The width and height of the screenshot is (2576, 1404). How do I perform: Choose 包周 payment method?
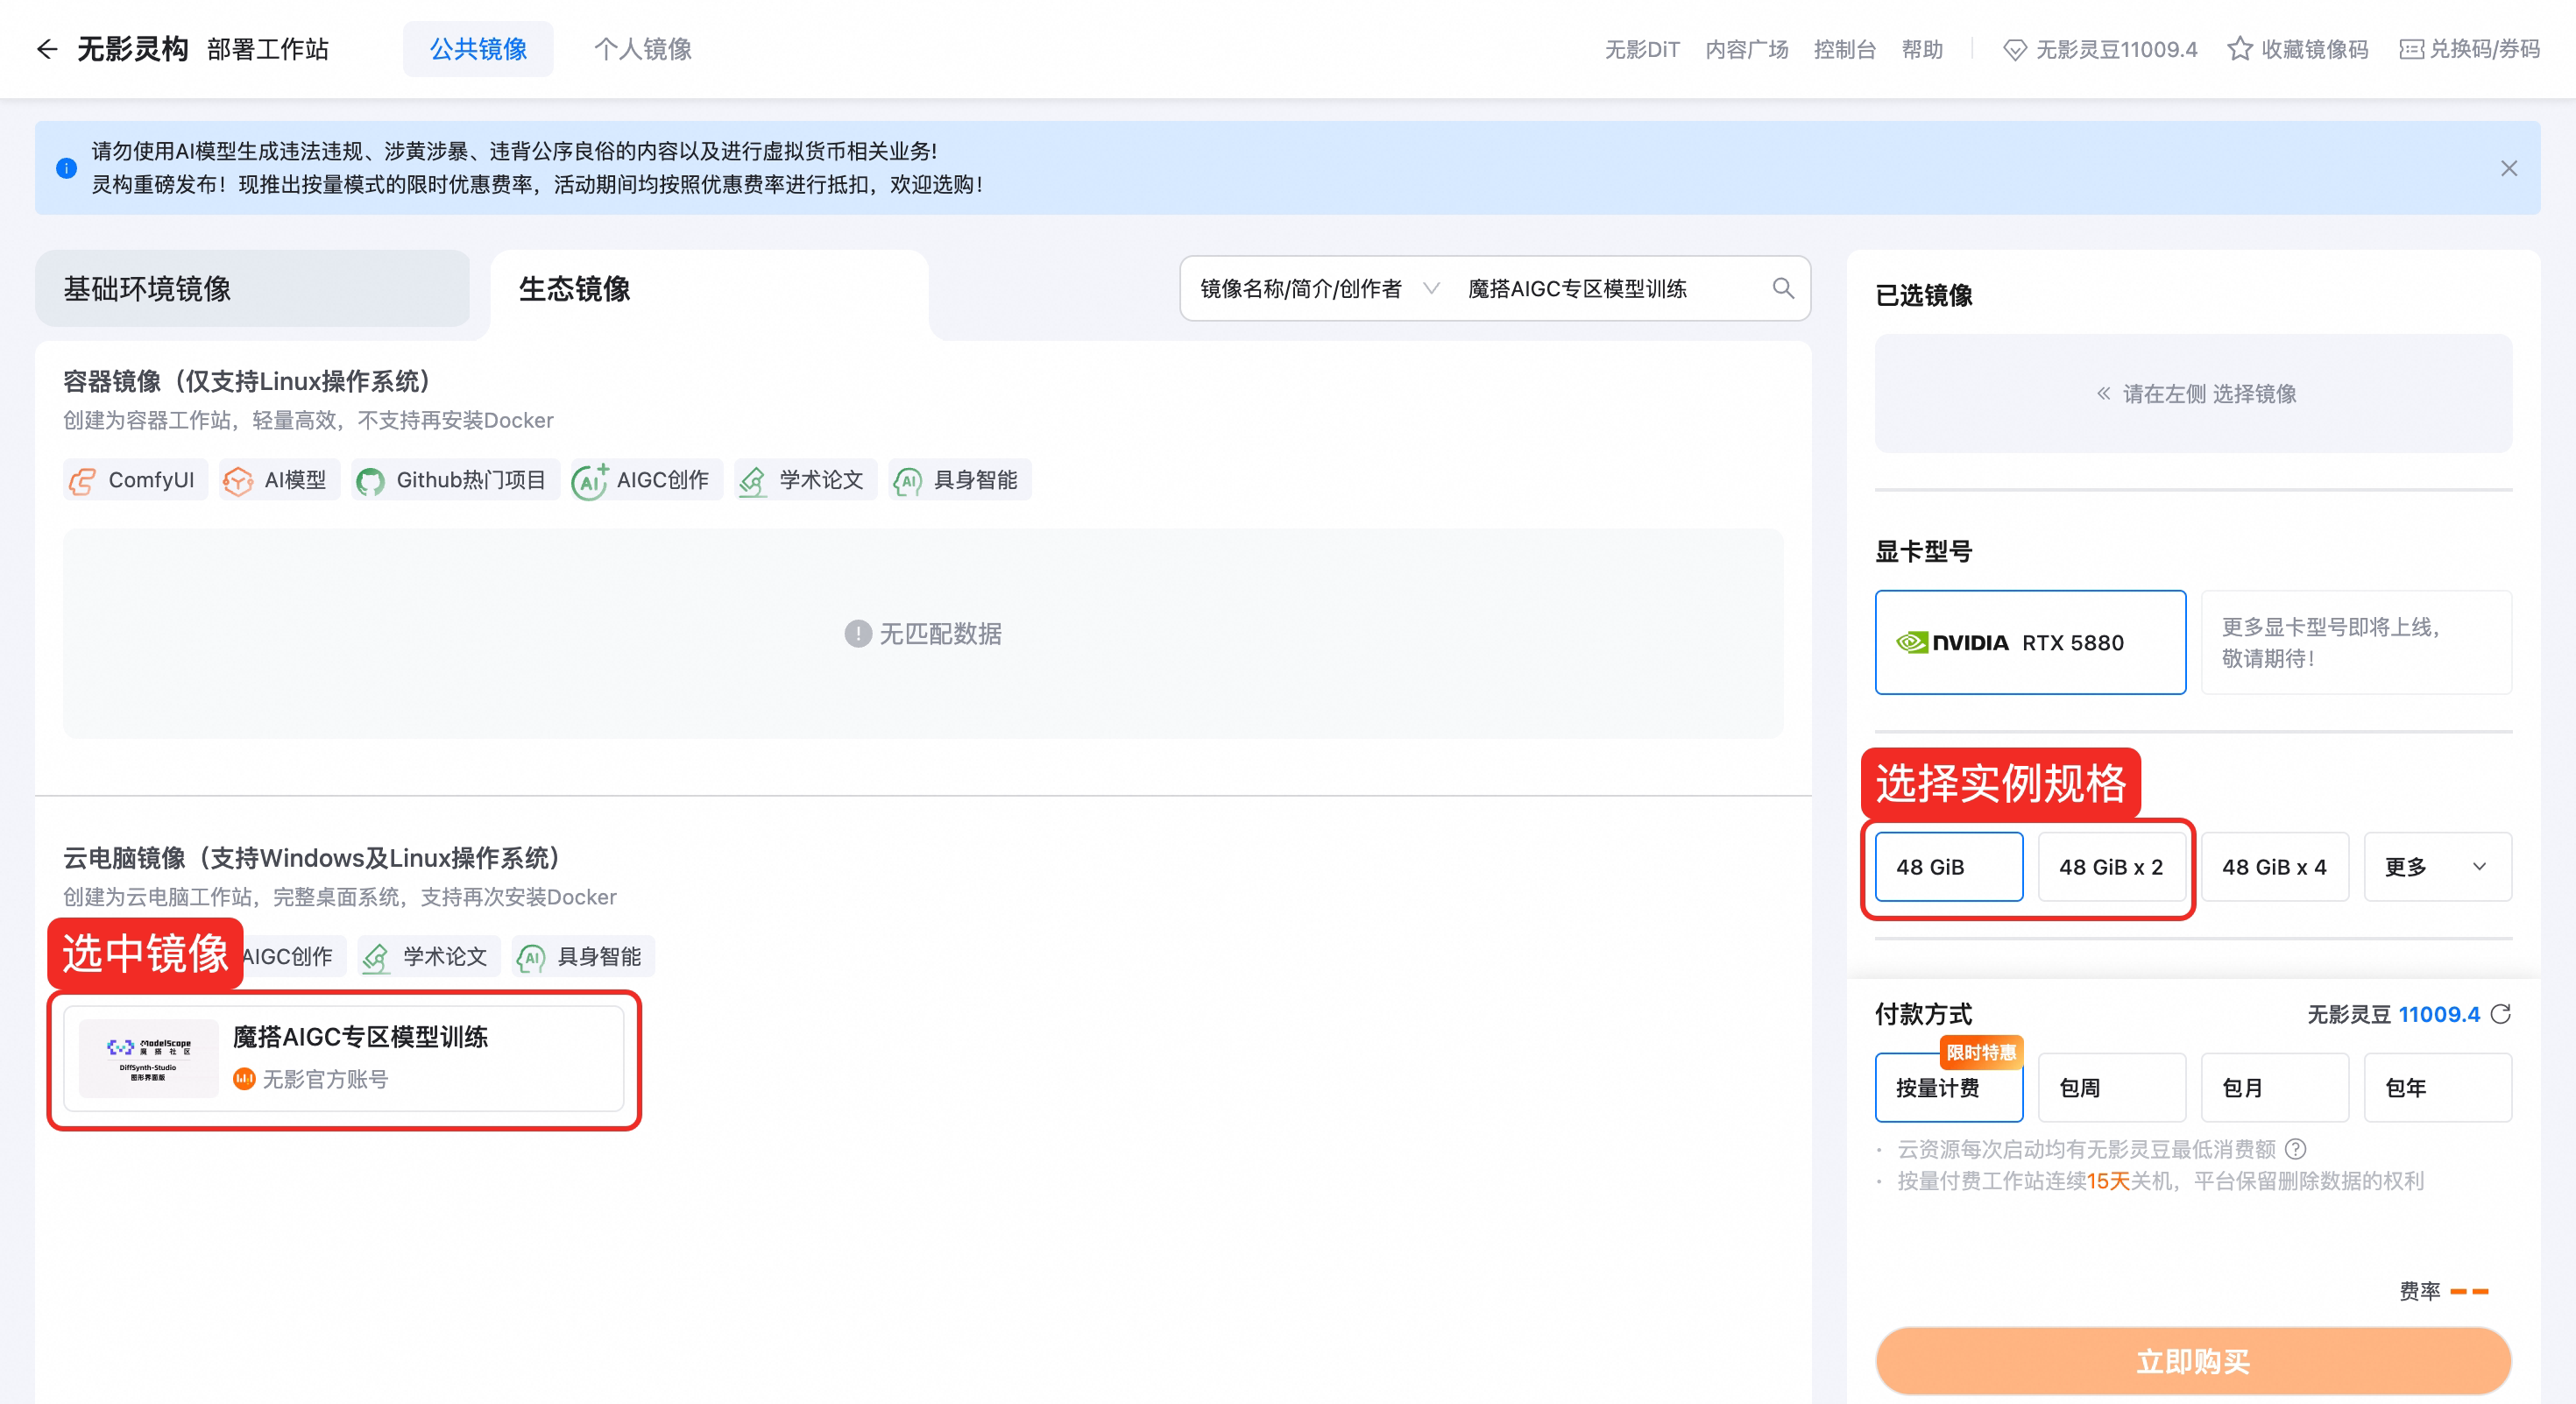pos(2111,1088)
